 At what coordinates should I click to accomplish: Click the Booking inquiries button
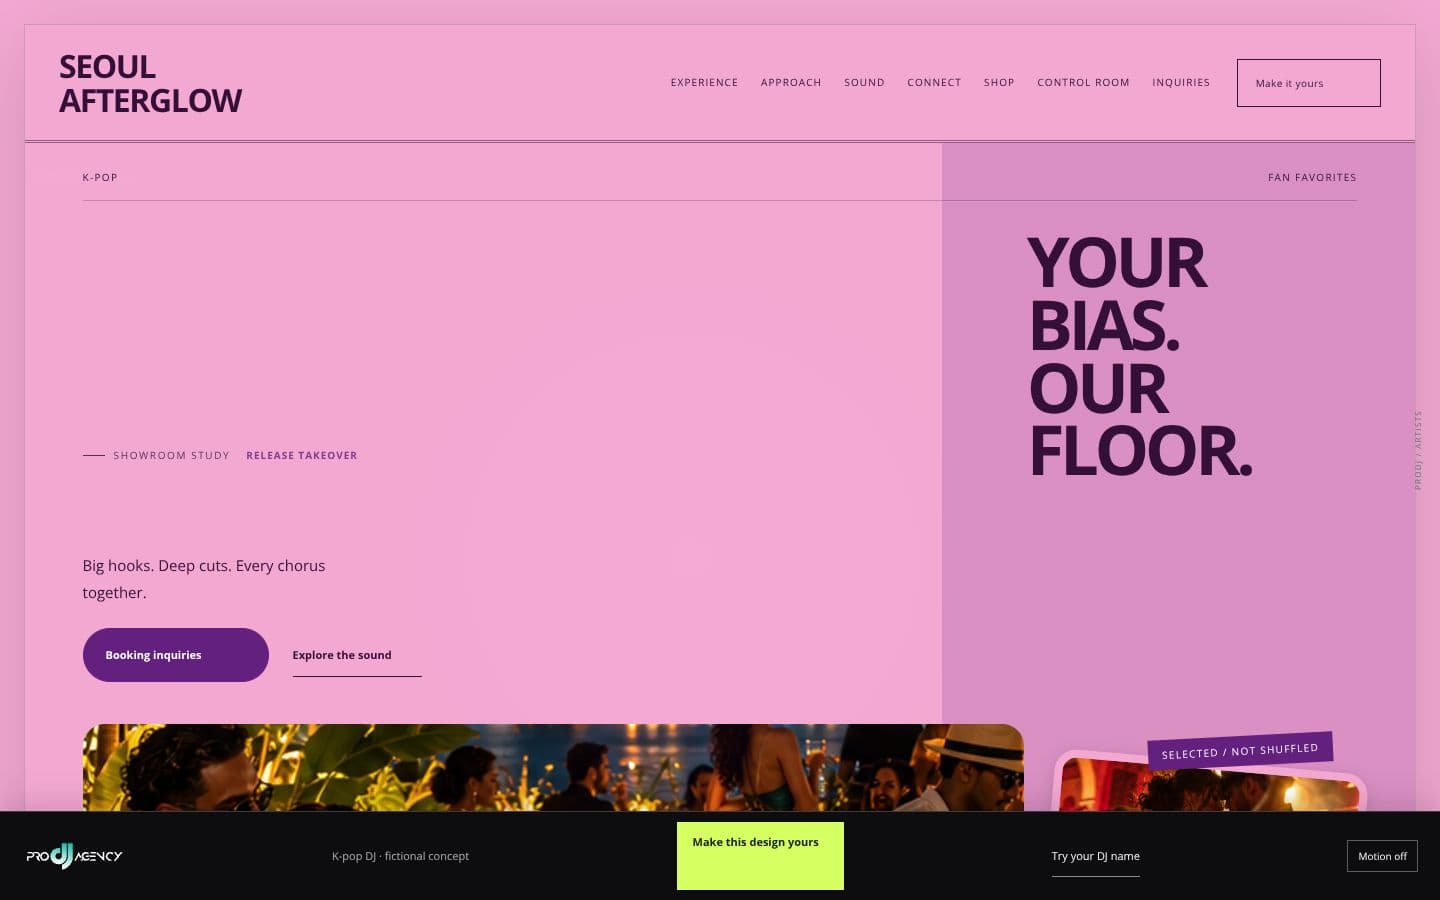coord(176,655)
